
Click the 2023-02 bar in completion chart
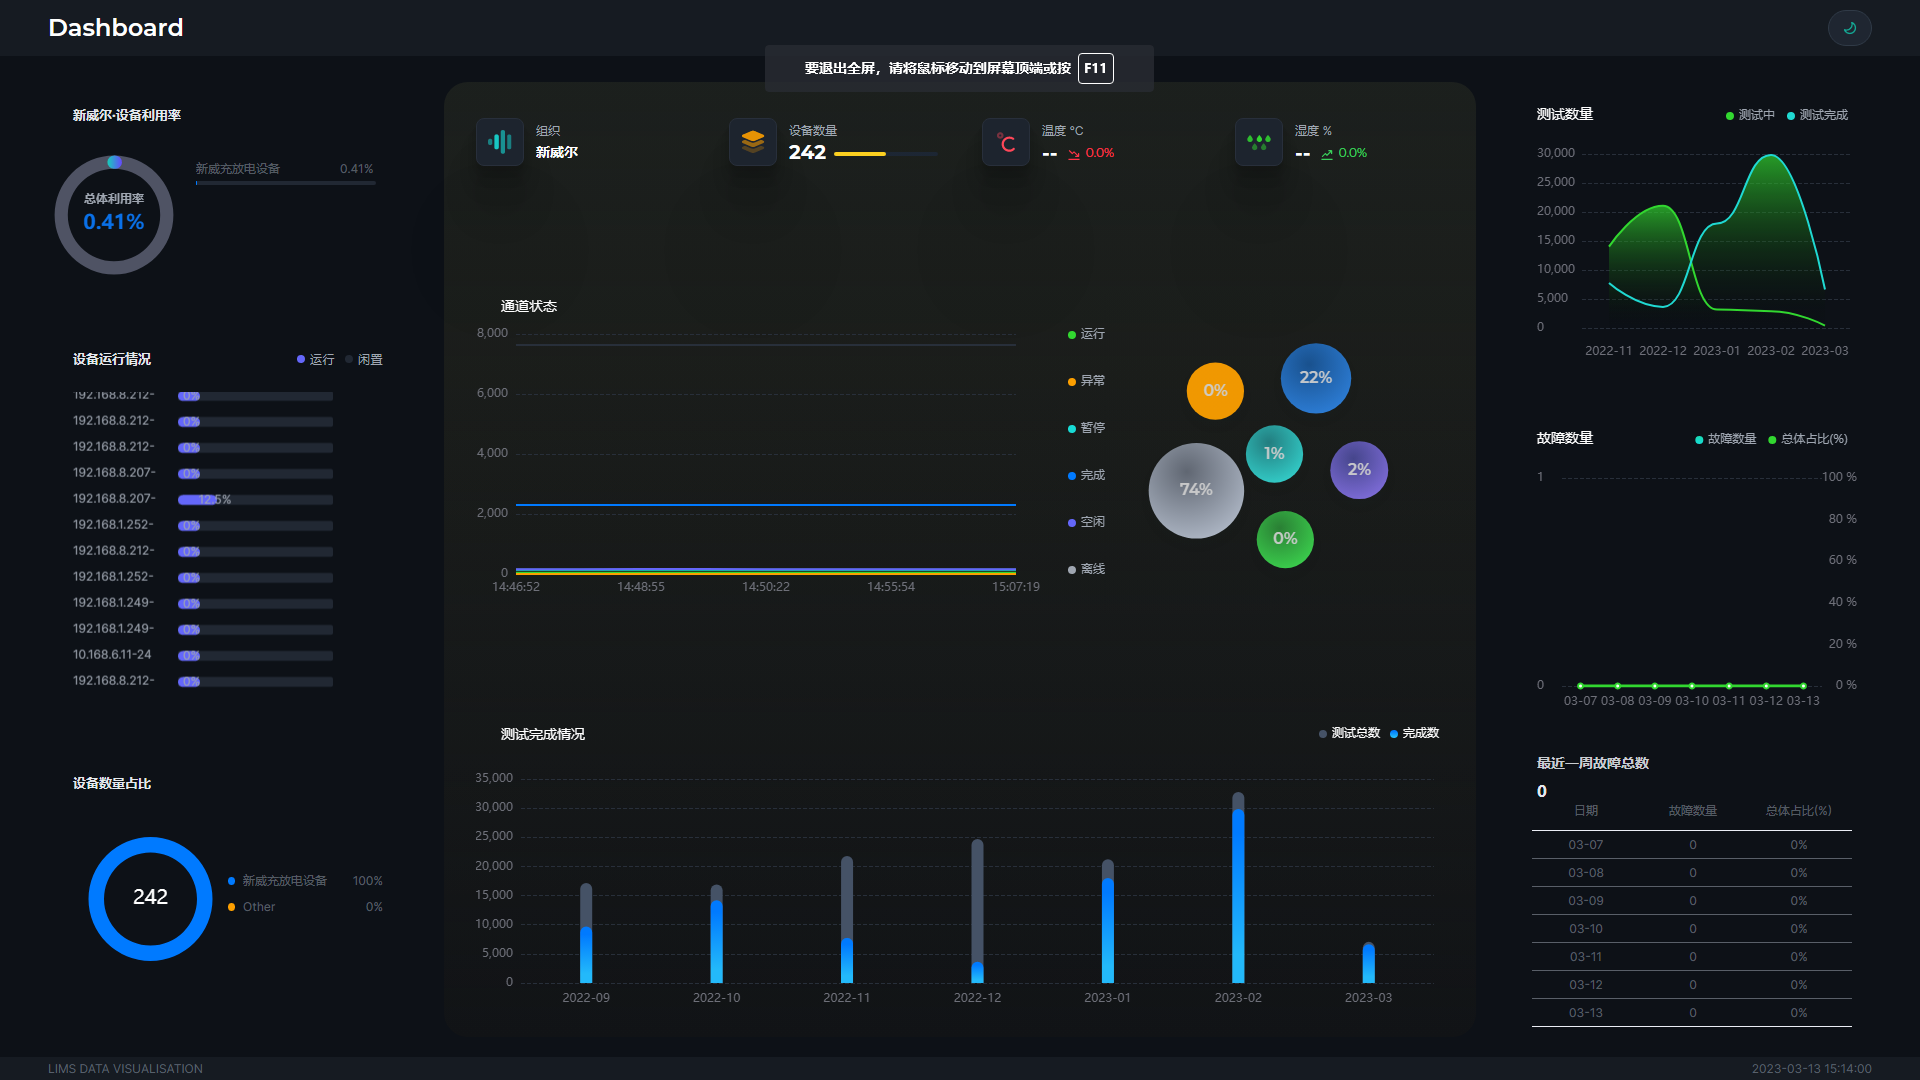pyautogui.click(x=1238, y=888)
